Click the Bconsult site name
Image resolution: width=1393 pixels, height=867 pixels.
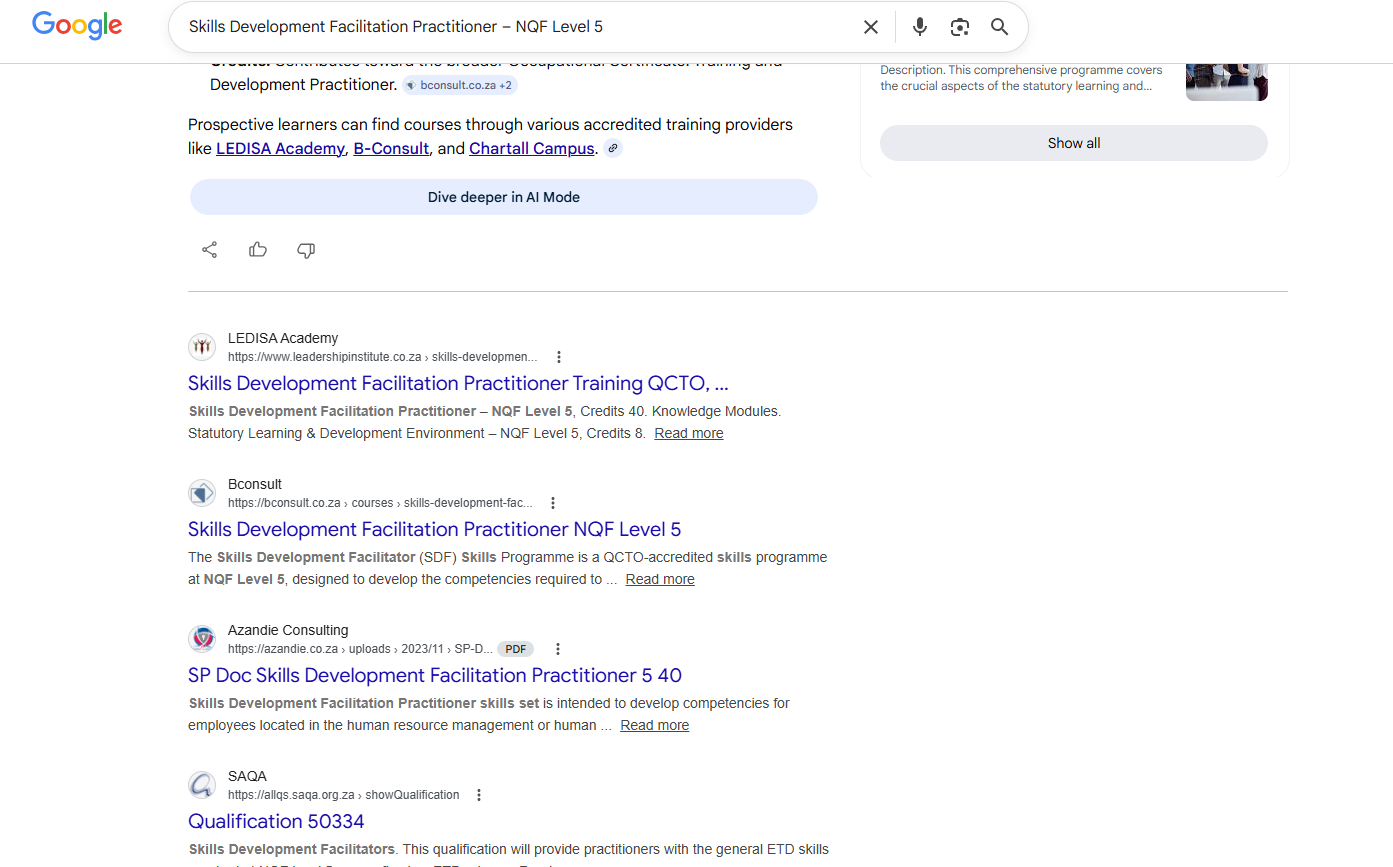(x=255, y=484)
